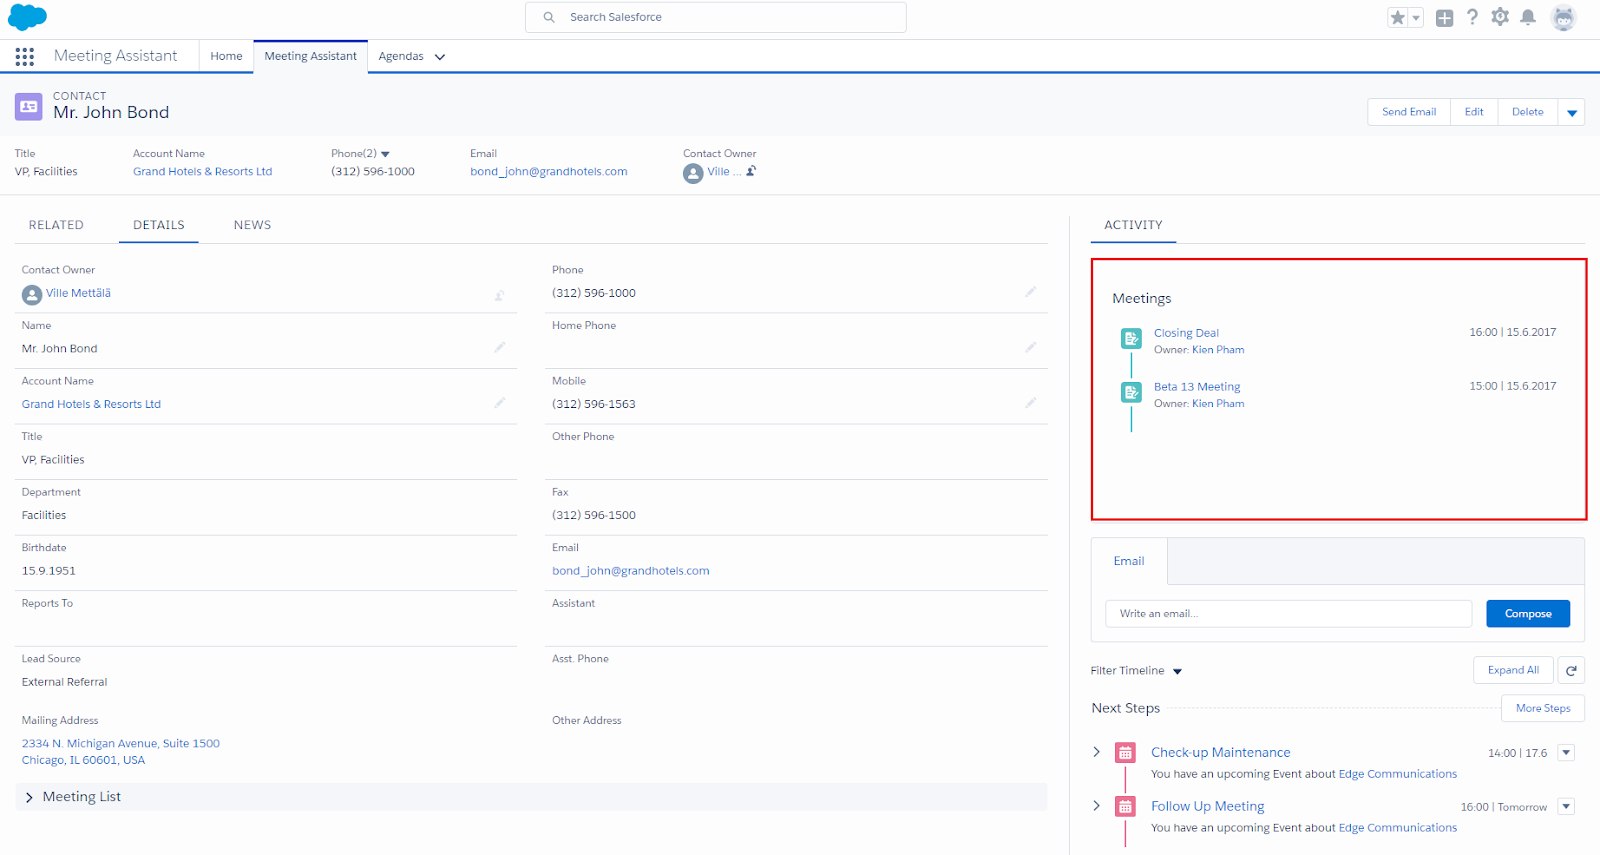Edit the Account Name field pencil icon
1600x855 pixels.
[x=499, y=402]
